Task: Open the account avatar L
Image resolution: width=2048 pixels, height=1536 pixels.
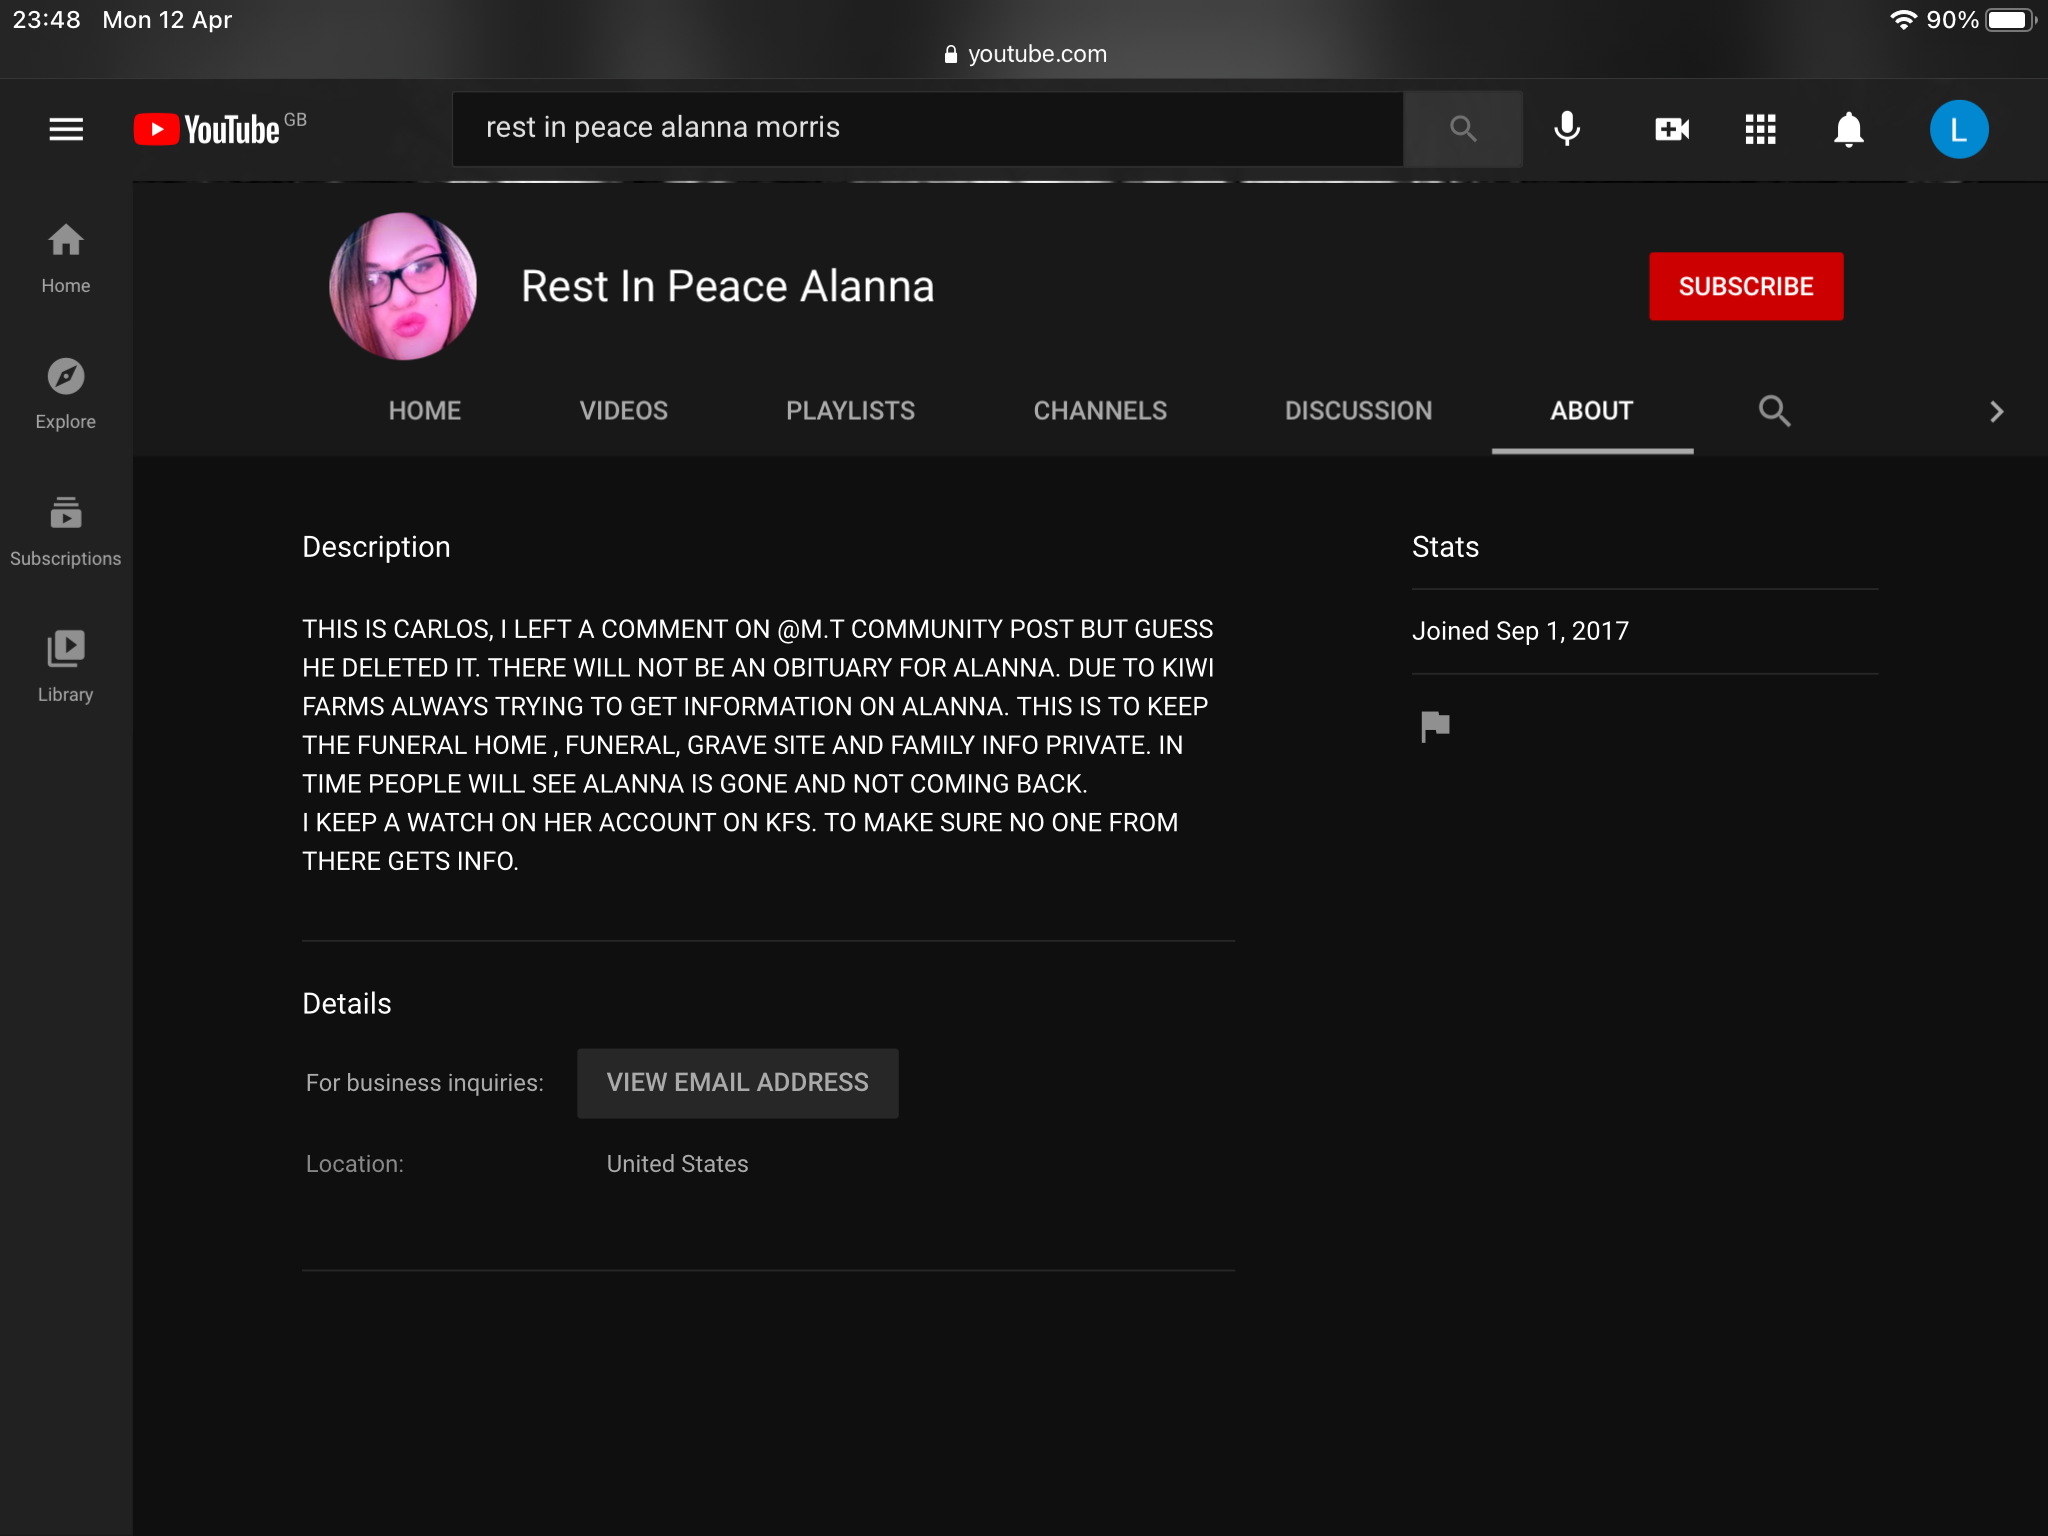Action: (x=1958, y=129)
